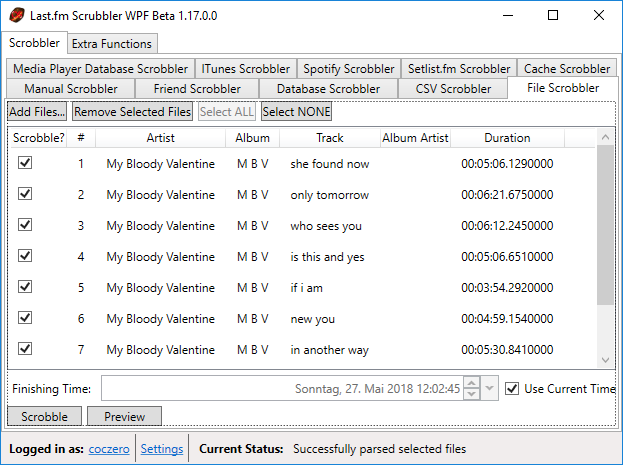623x465 pixels.
Task: Open the Media Player Database Scrobbler tab
Action: pos(101,69)
